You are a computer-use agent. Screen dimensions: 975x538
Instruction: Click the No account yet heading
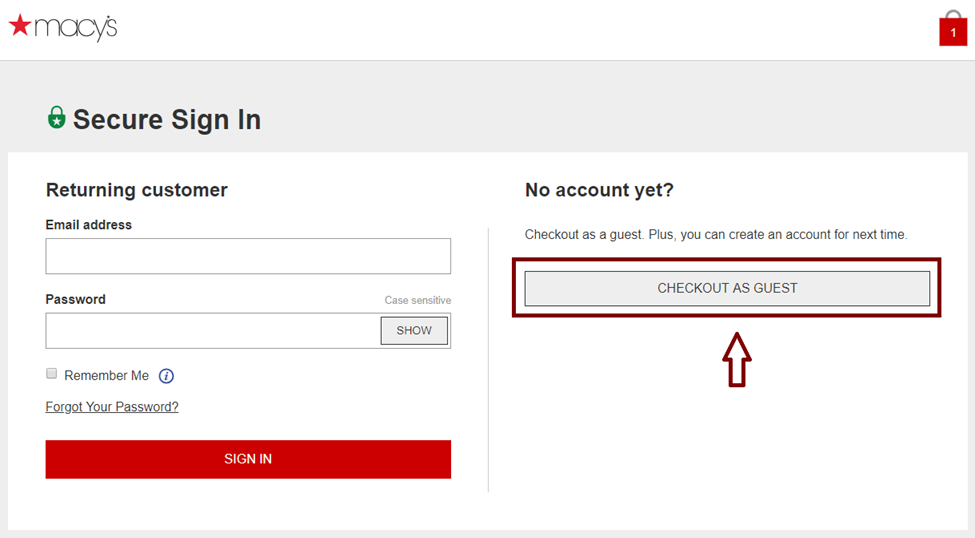point(599,190)
